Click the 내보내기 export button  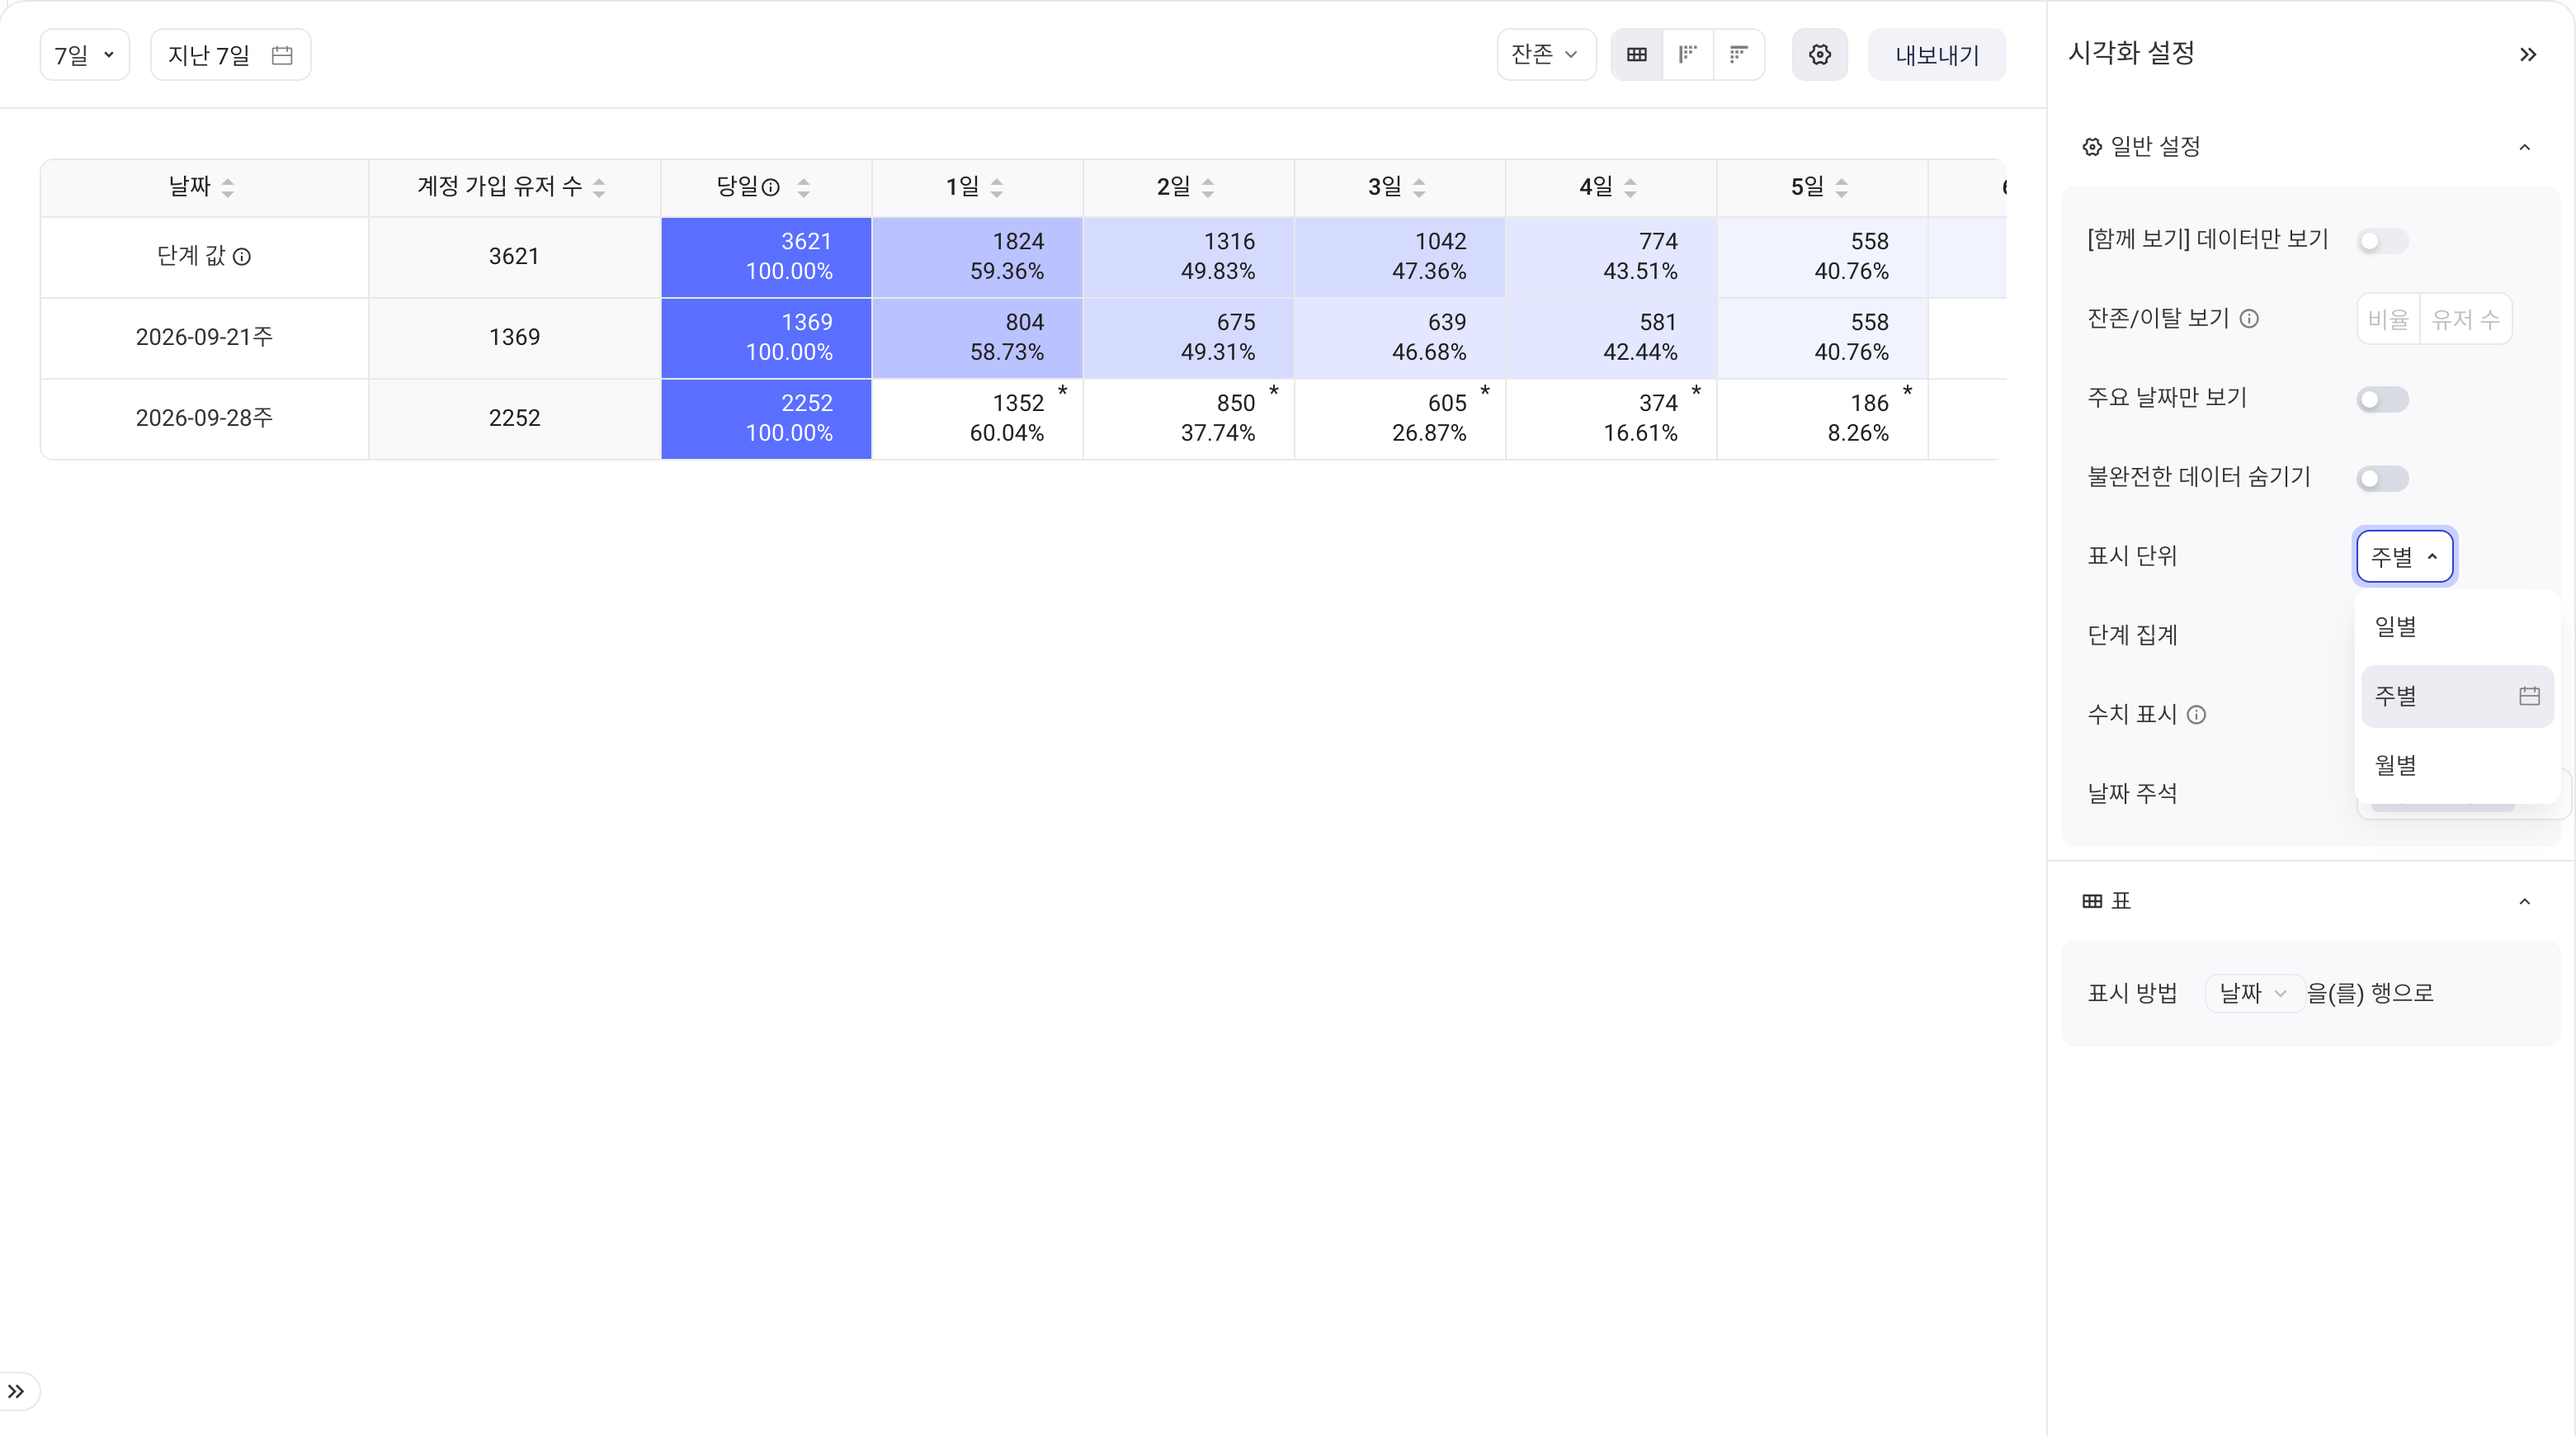1937,54
